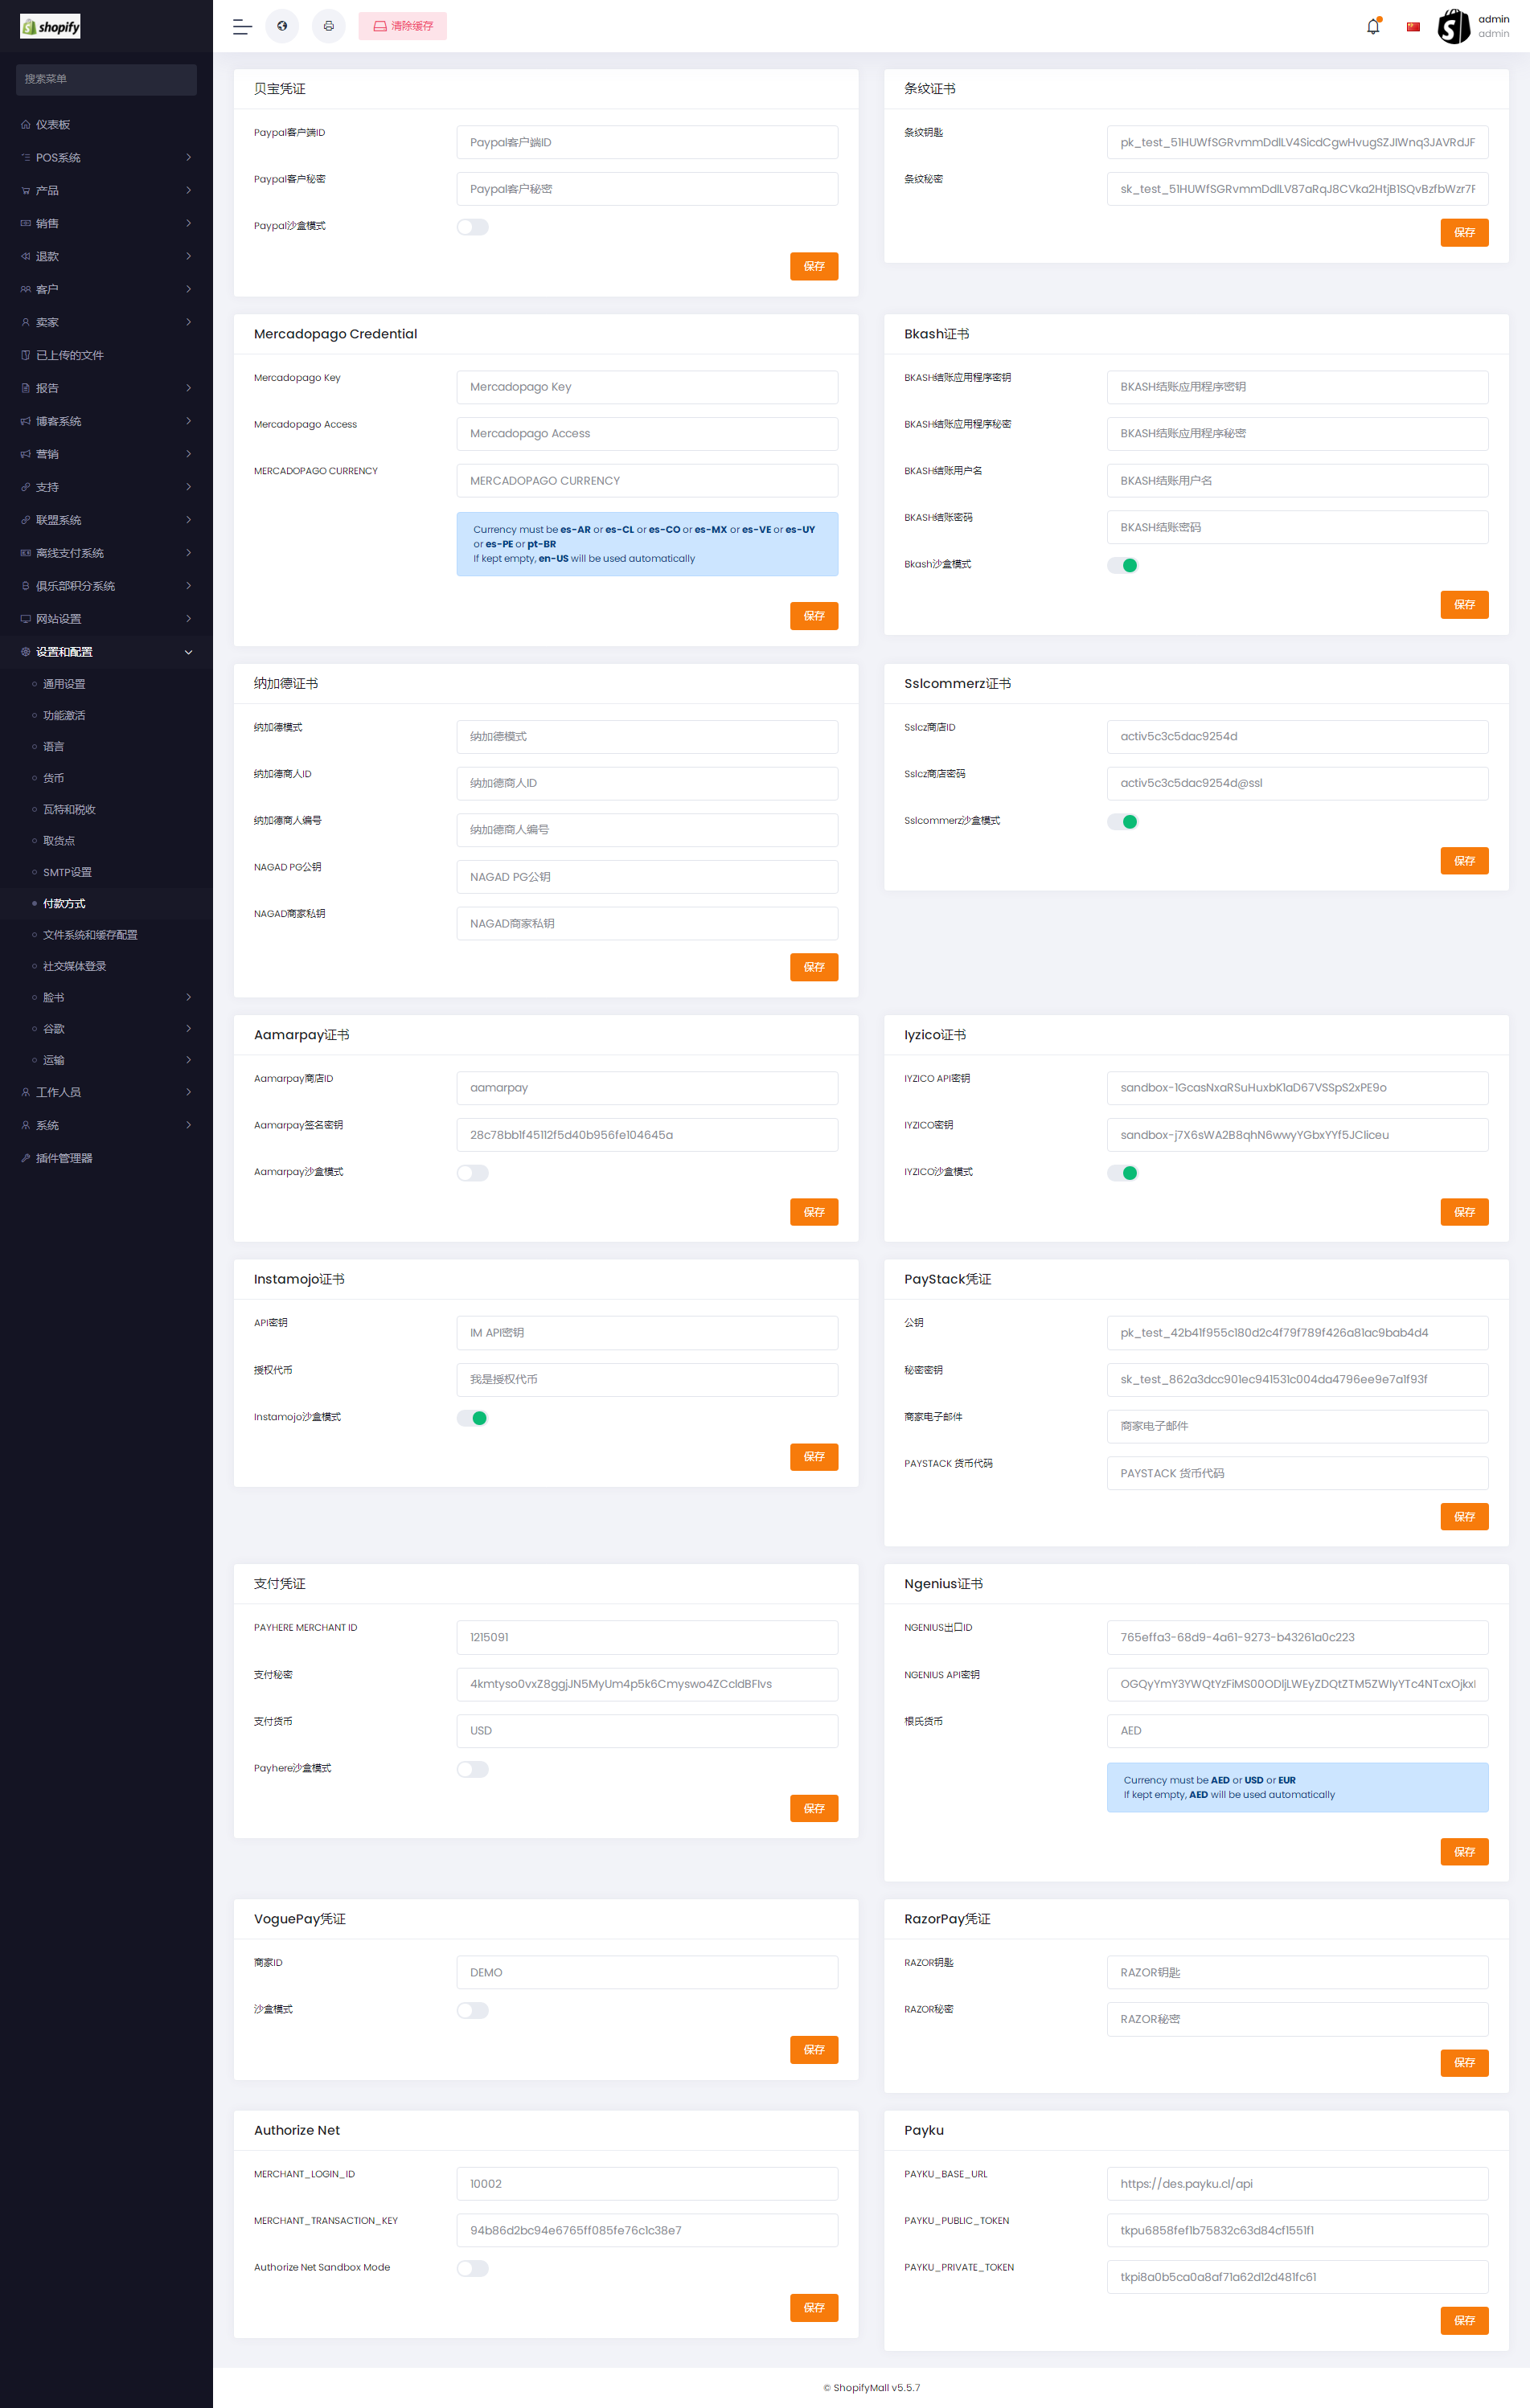Click the 产品 cart icon
The image size is (1530, 2408).
26,191
